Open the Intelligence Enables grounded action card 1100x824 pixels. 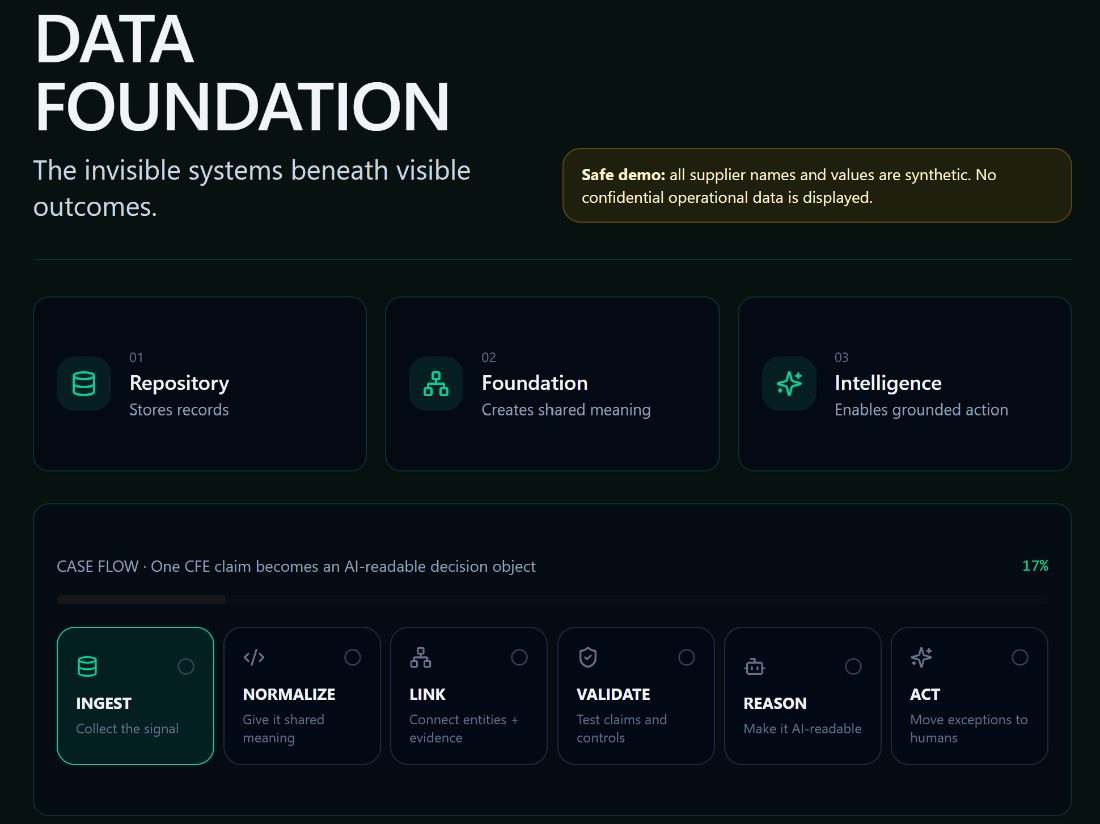905,384
